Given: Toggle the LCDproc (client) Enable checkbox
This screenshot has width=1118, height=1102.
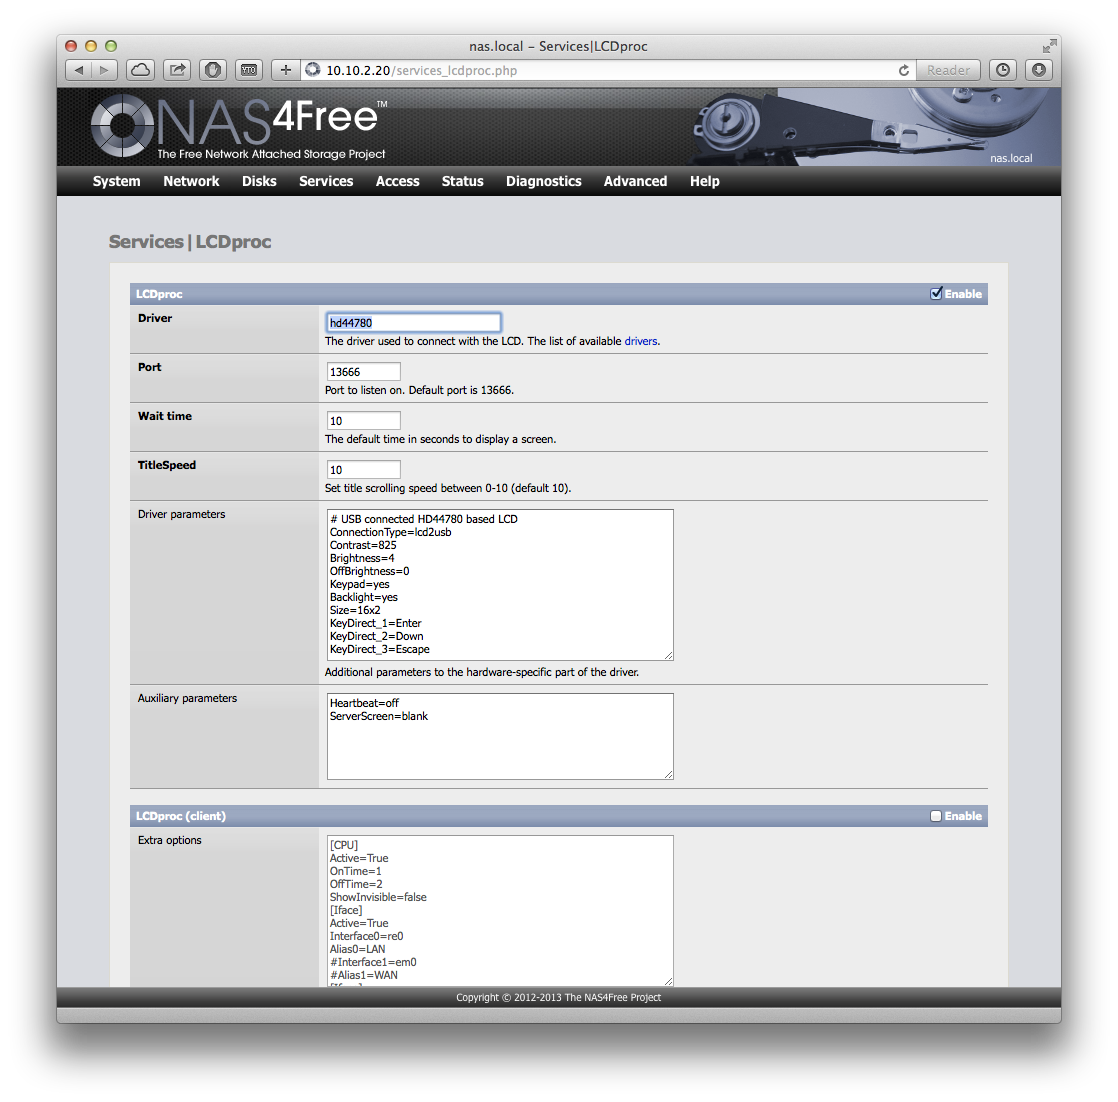Looking at the screenshot, I should pyautogui.click(x=935, y=816).
